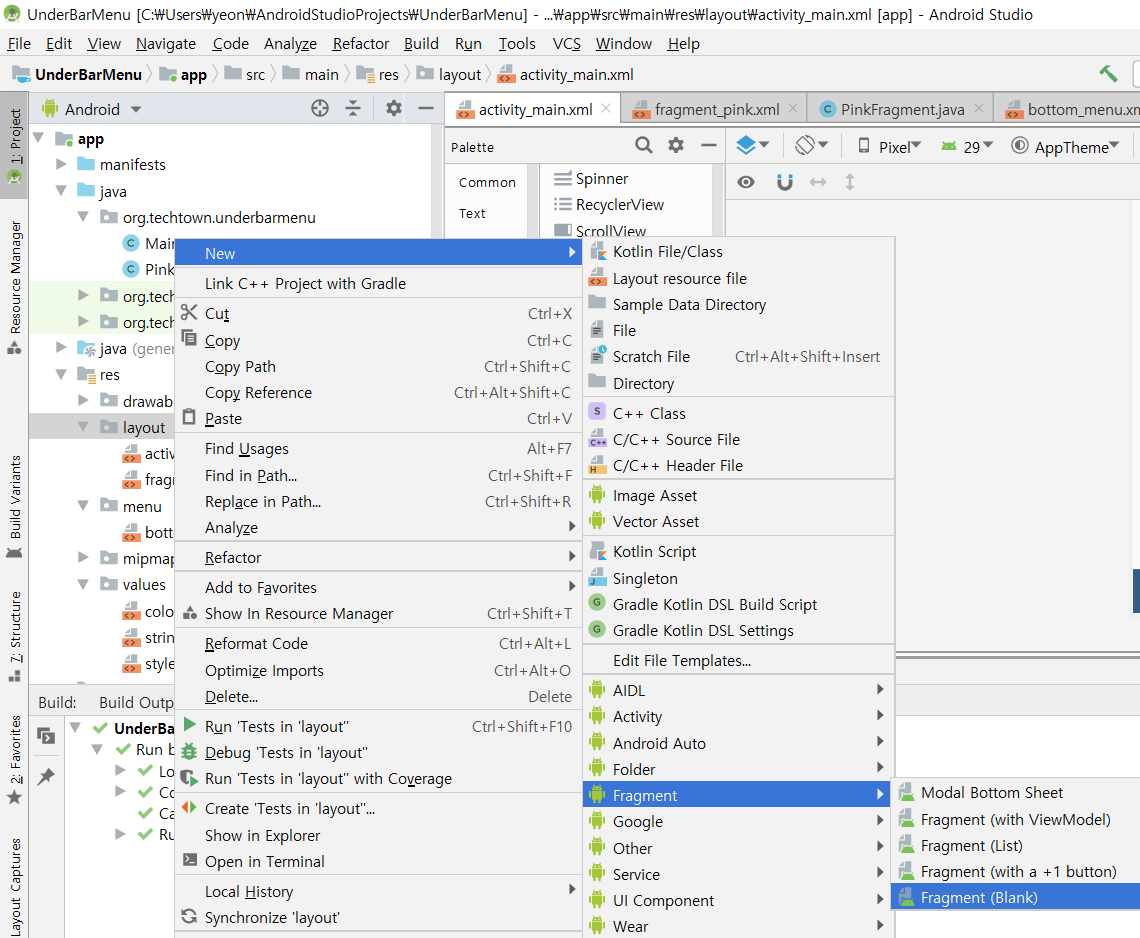Open the Palette gear settings
The width and height of the screenshot is (1140, 938).
click(x=676, y=145)
